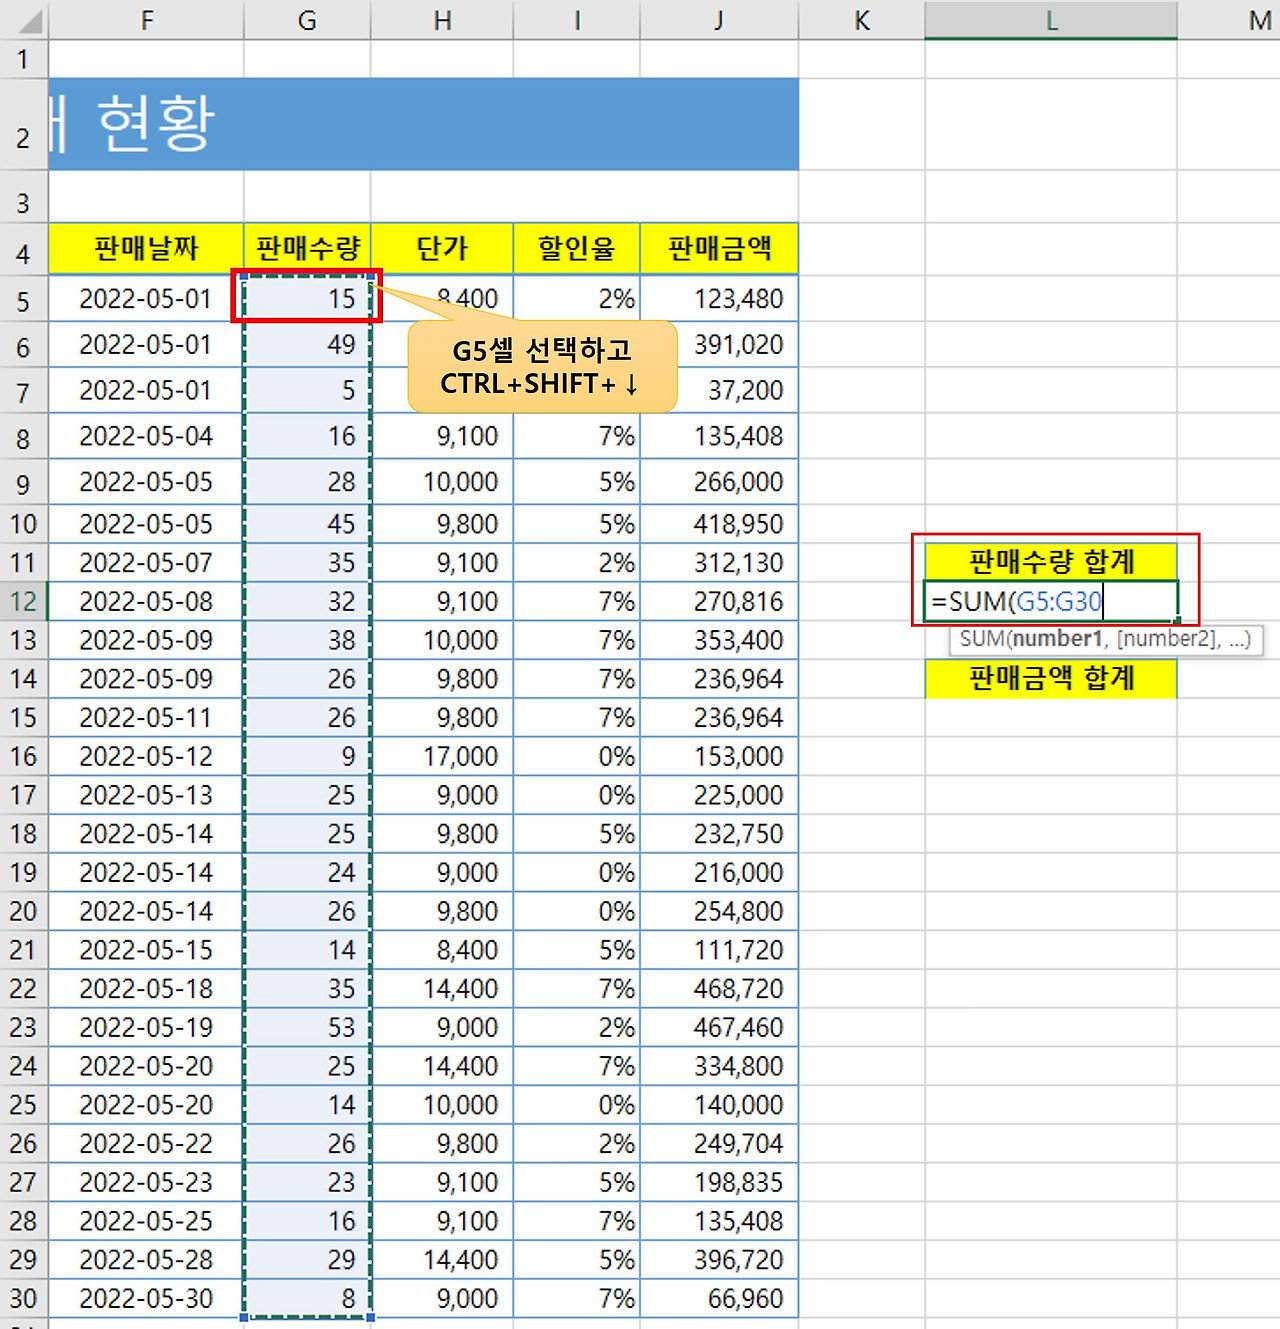Viewport: 1280px width, 1329px height.
Task: Select column J header
Action: 719,20
